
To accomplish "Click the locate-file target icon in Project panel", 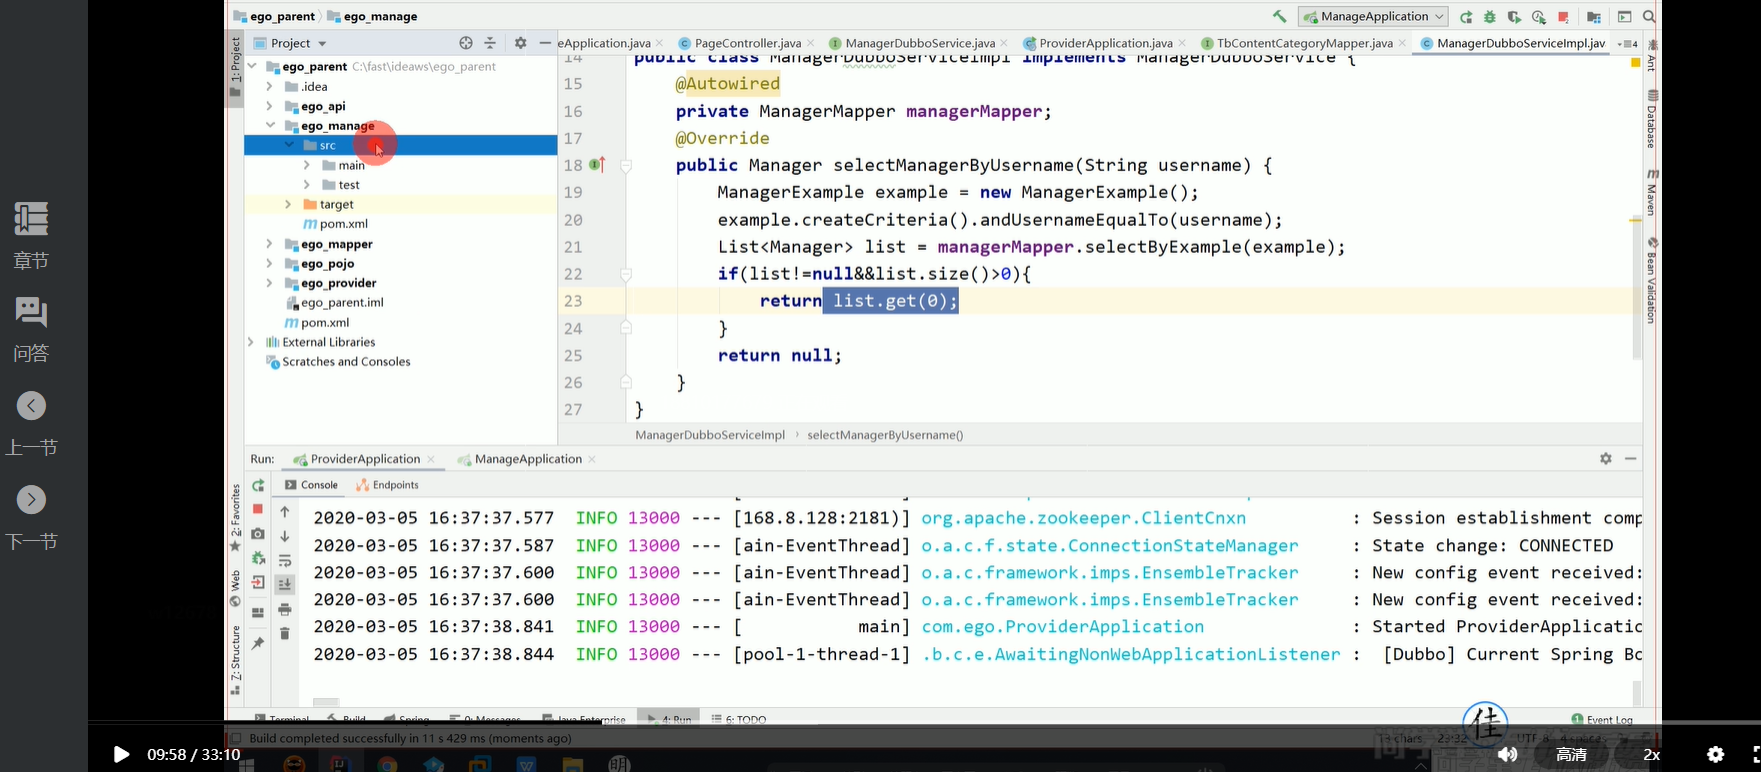I will pyautogui.click(x=466, y=43).
